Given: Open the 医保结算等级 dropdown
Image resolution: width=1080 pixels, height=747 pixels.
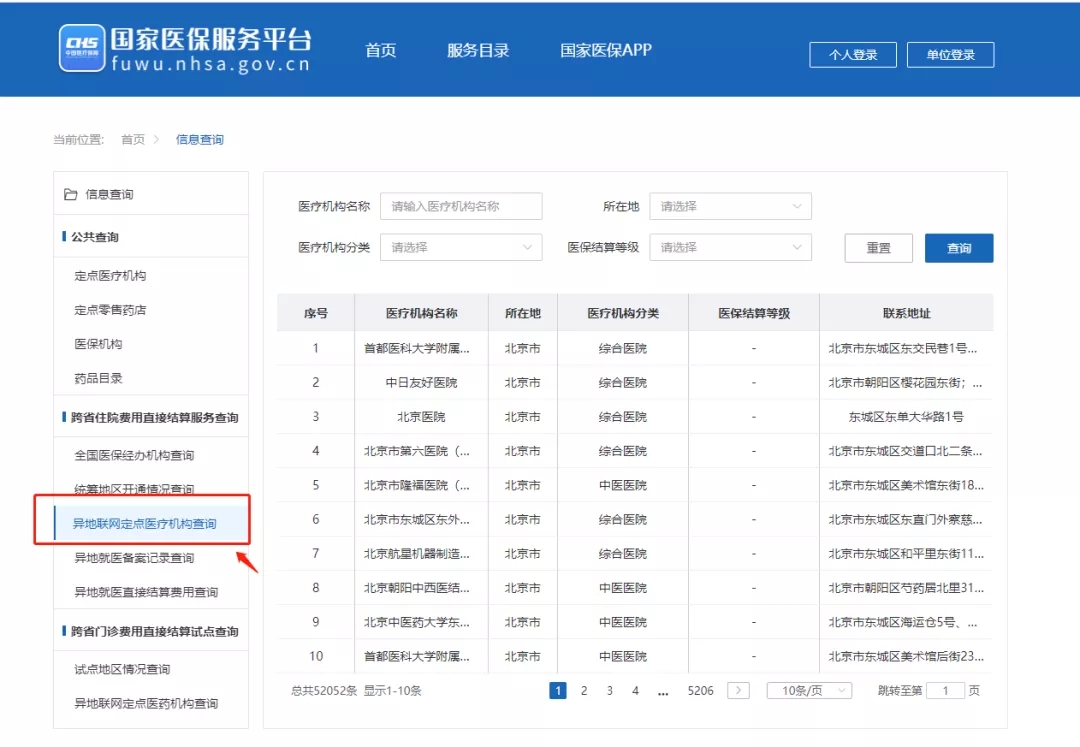Looking at the screenshot, I should click(x=730, y=247).
